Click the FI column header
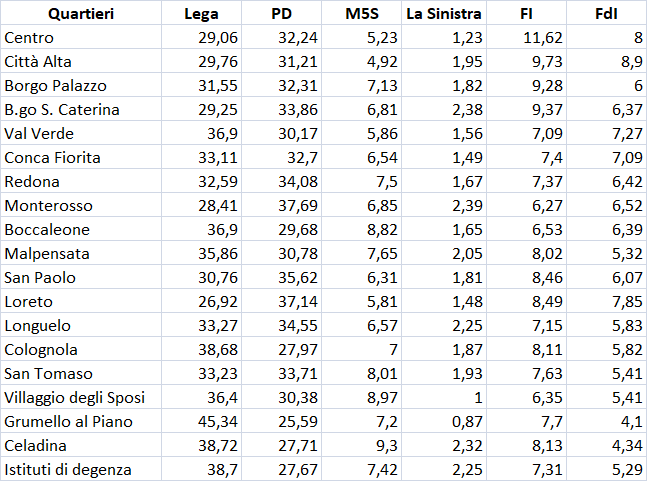 pyautogui.click(x=526, y=14)
